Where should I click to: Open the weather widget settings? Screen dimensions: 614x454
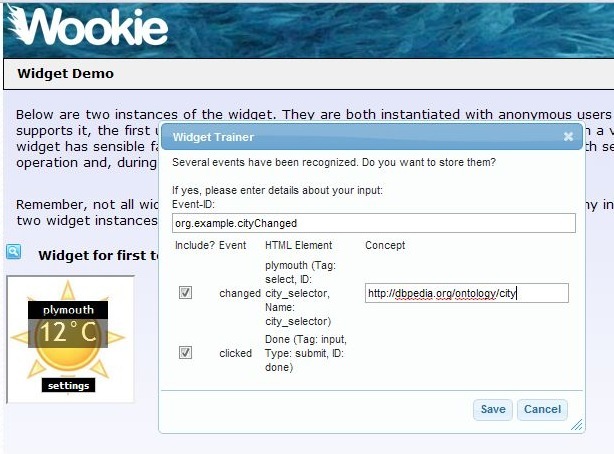[x=69, y=385]
